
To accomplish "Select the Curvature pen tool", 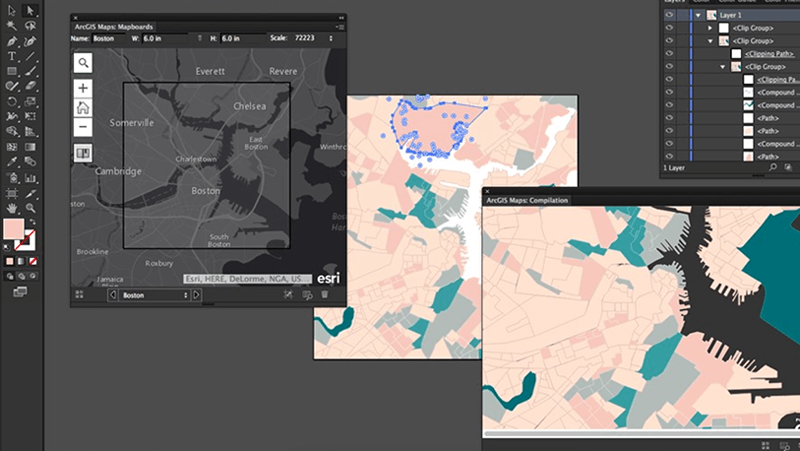I will click(x=30, y=41).
